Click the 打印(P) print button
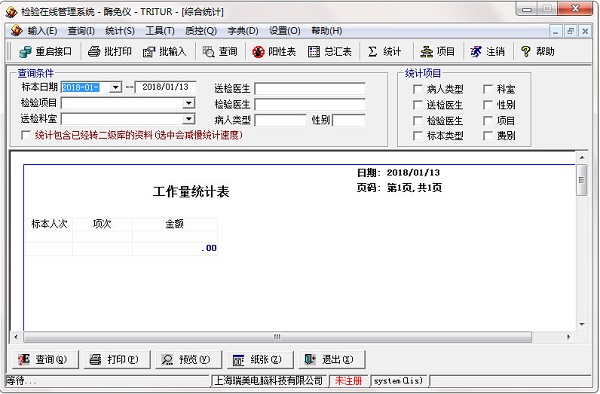This screenshot has width=600, height=394. tap(117, 360)
